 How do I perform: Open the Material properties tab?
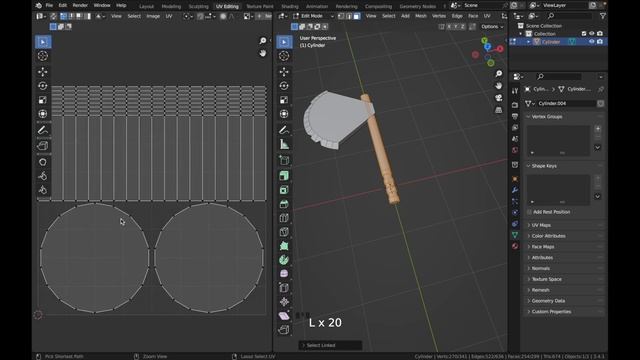pyautogui.click(x=515, y=246)
